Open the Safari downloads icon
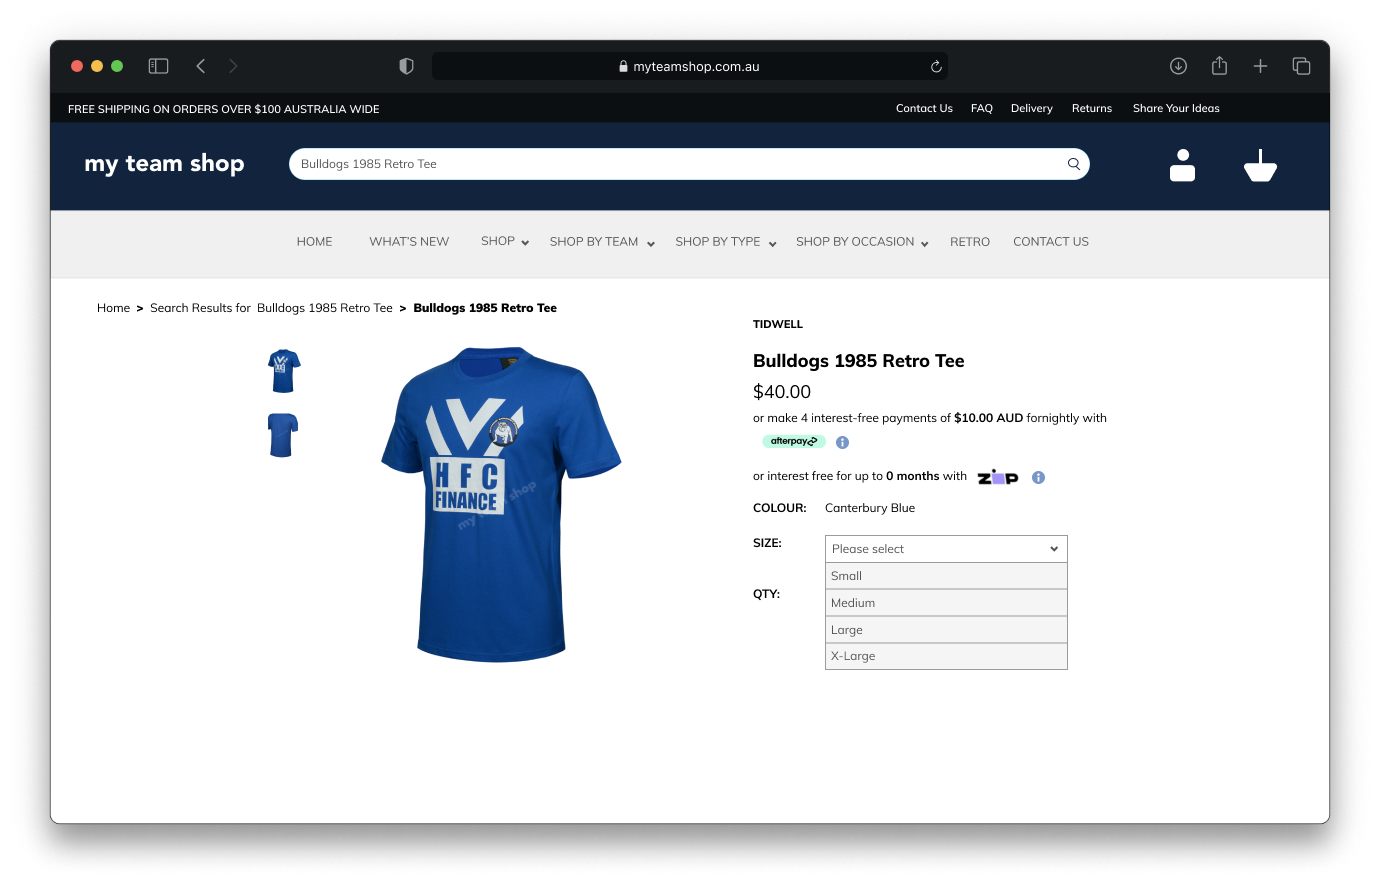The width and height of the screenshot is (1380, 884). (1178, 66)
